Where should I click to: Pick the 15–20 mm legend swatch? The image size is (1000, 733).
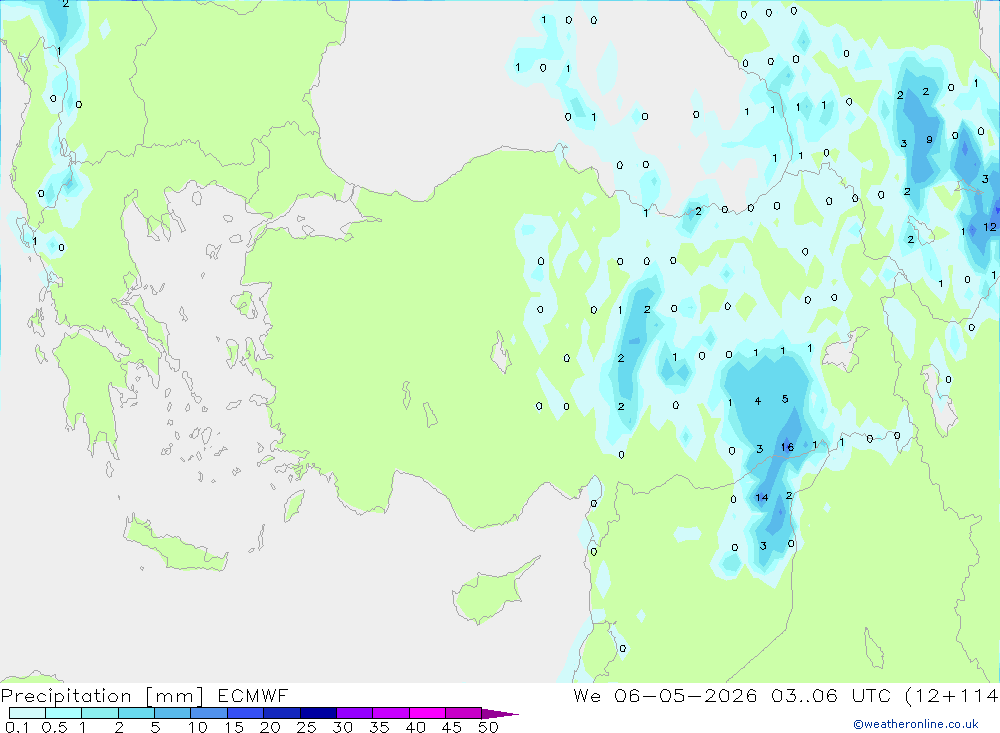pyautogui.click(x=246, y=713)
